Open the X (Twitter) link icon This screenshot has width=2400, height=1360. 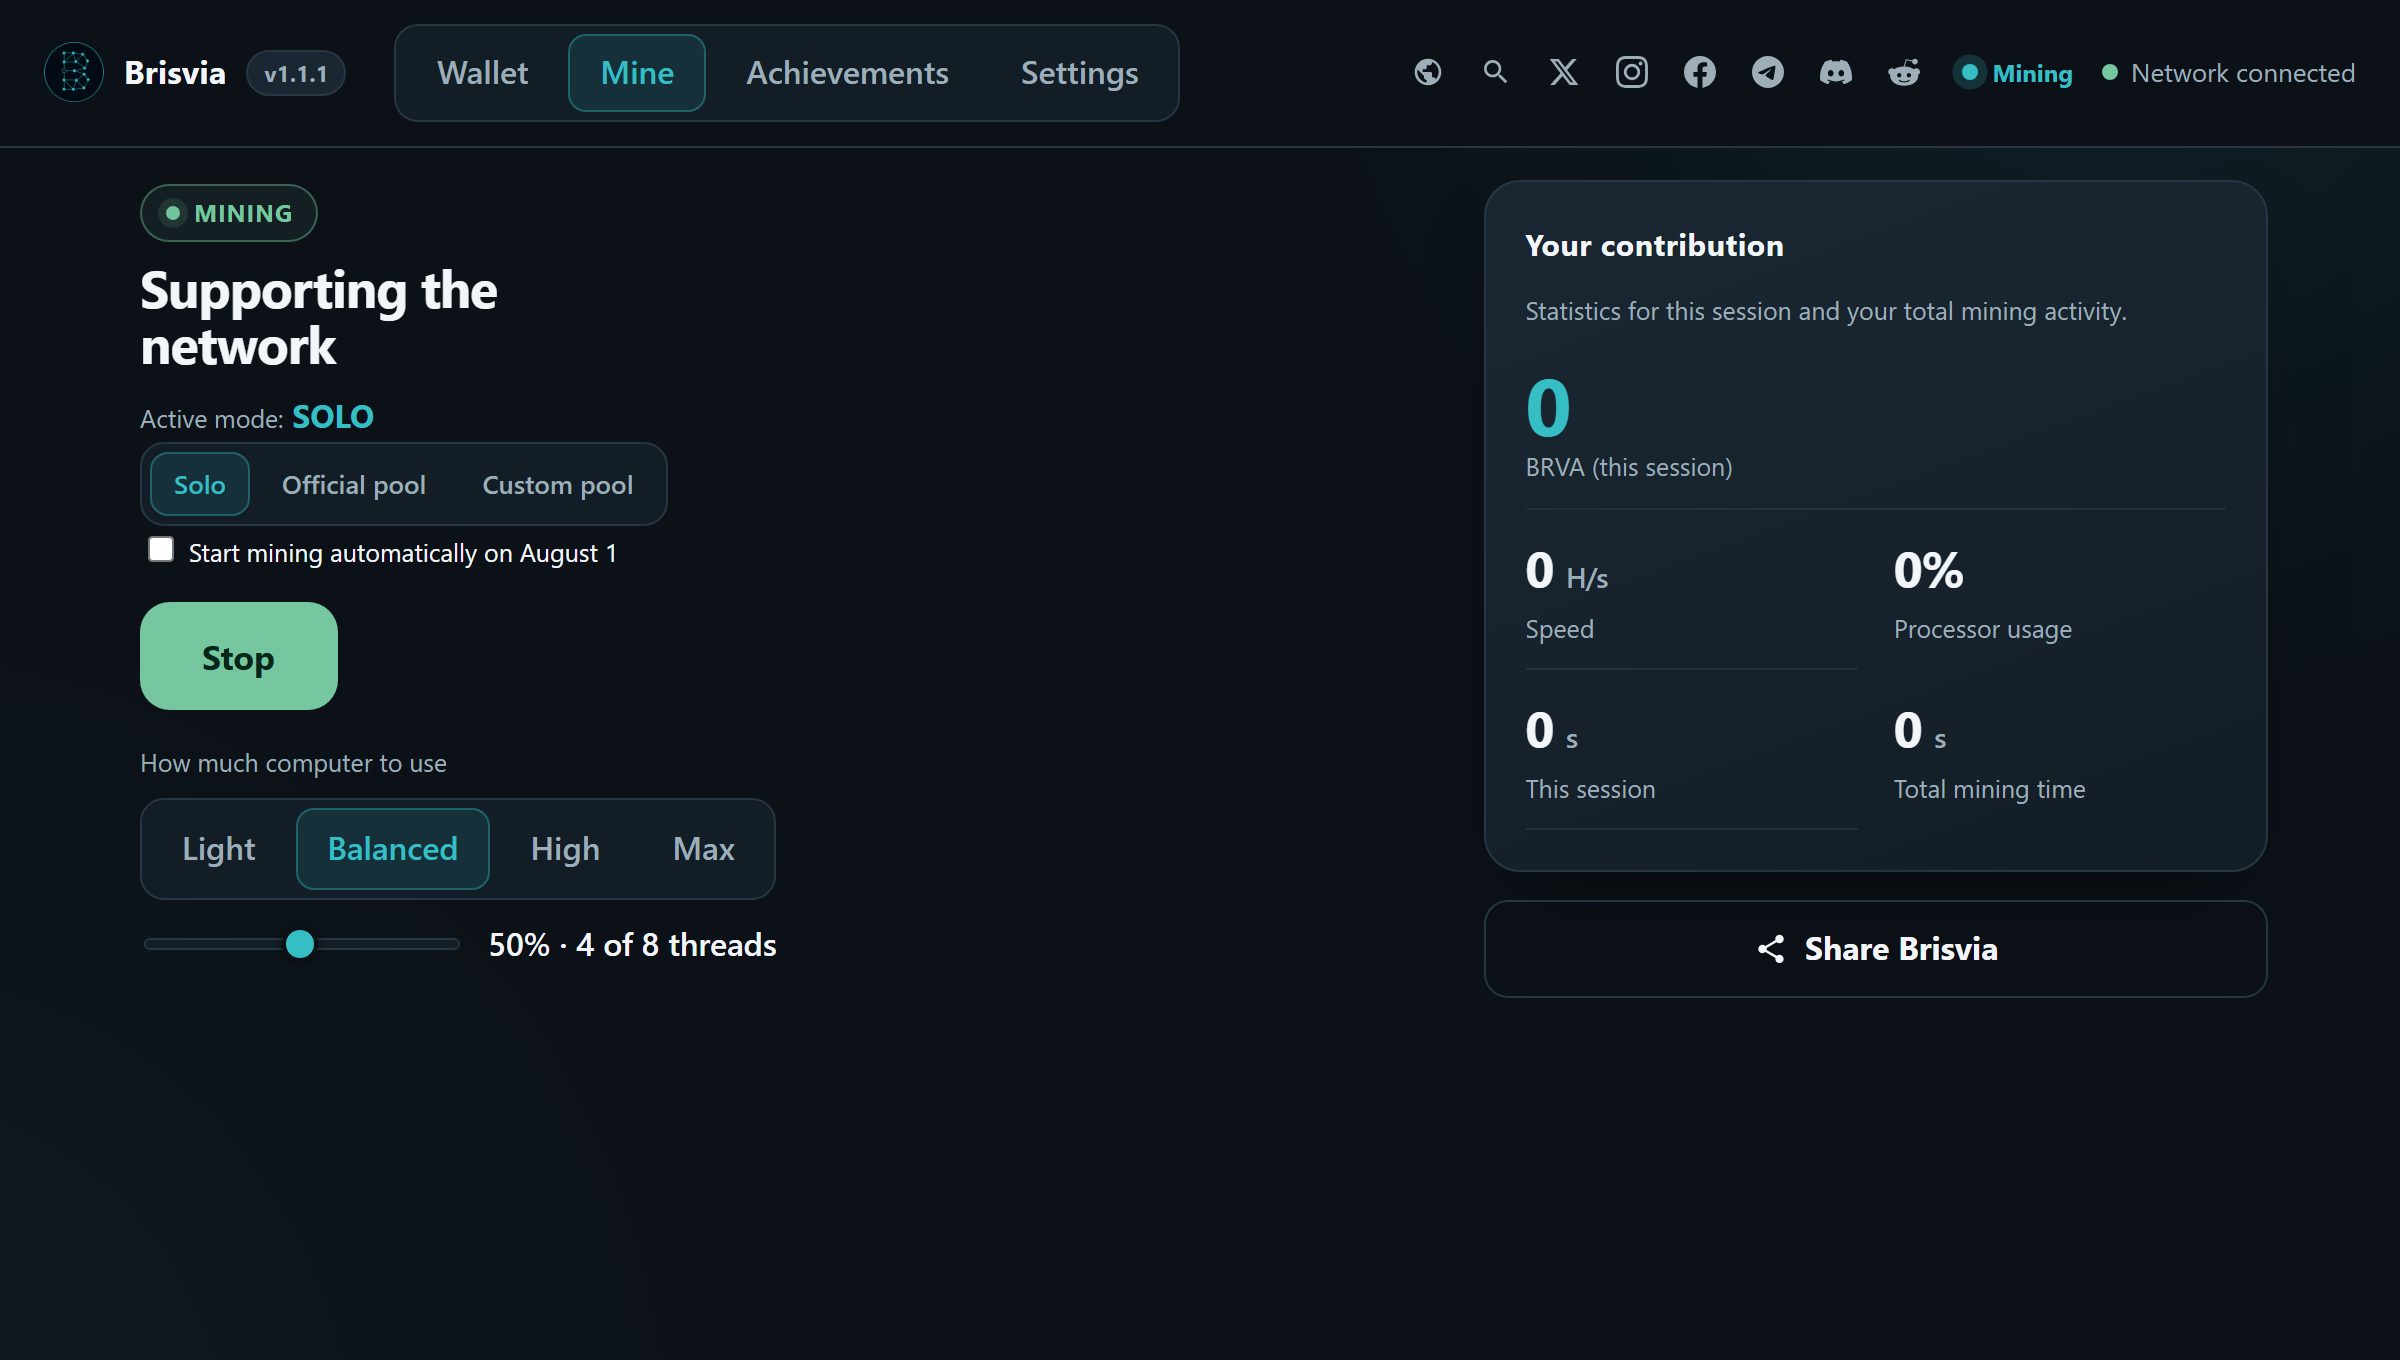point(1564,73)
